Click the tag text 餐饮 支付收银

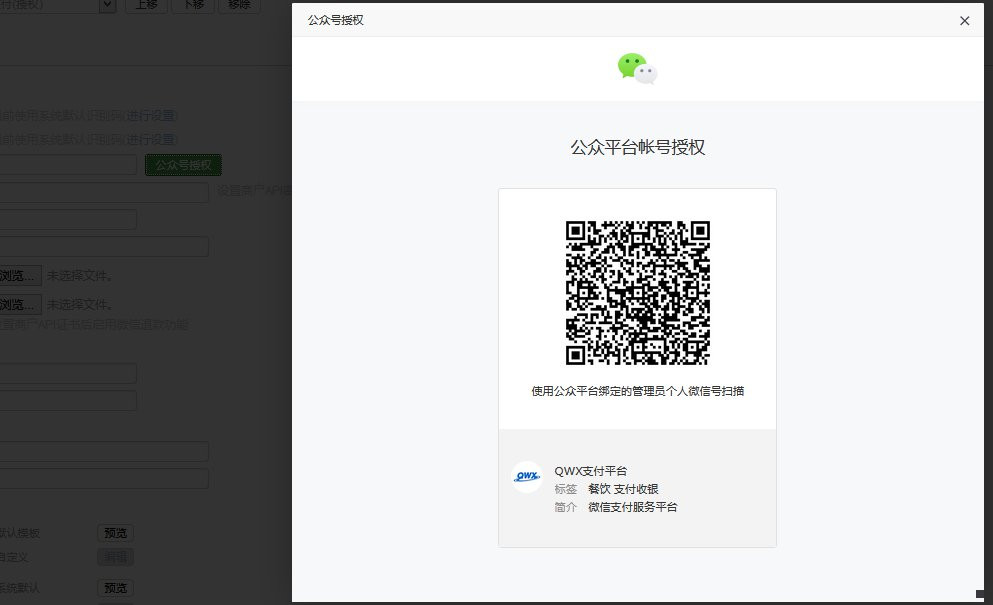623,489
